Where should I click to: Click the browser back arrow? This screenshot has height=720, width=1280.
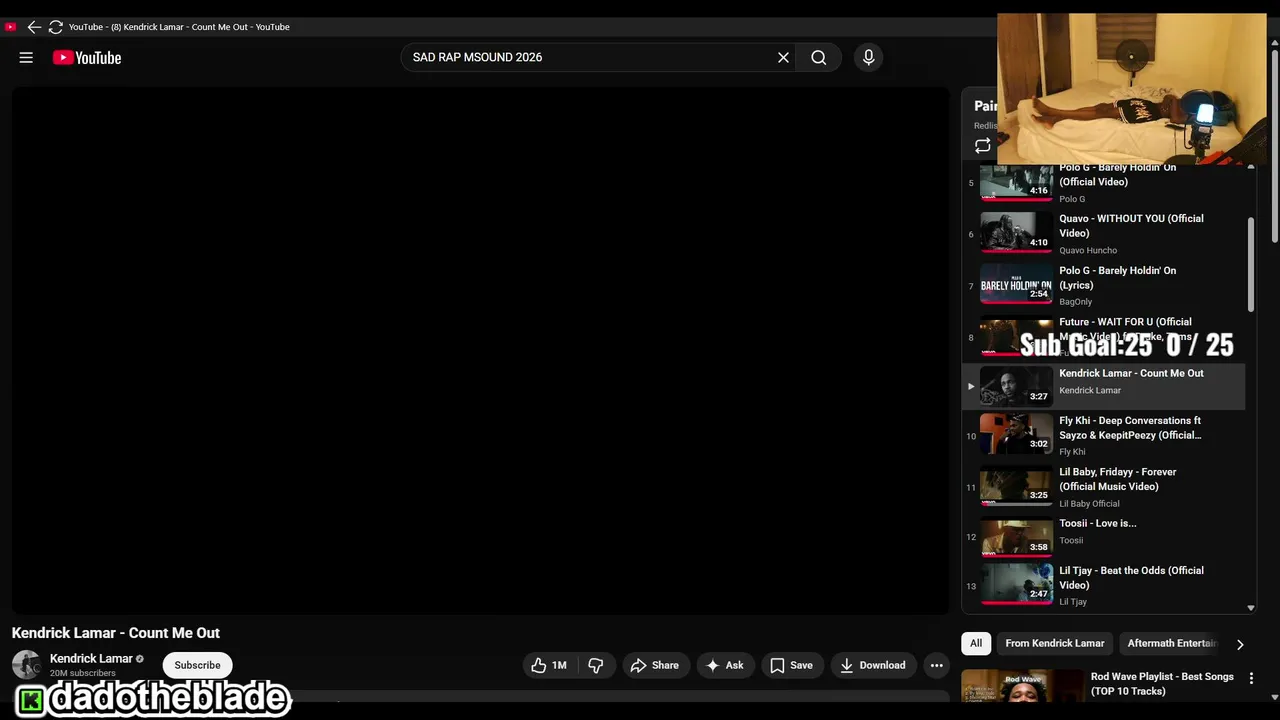coord(34,27)
